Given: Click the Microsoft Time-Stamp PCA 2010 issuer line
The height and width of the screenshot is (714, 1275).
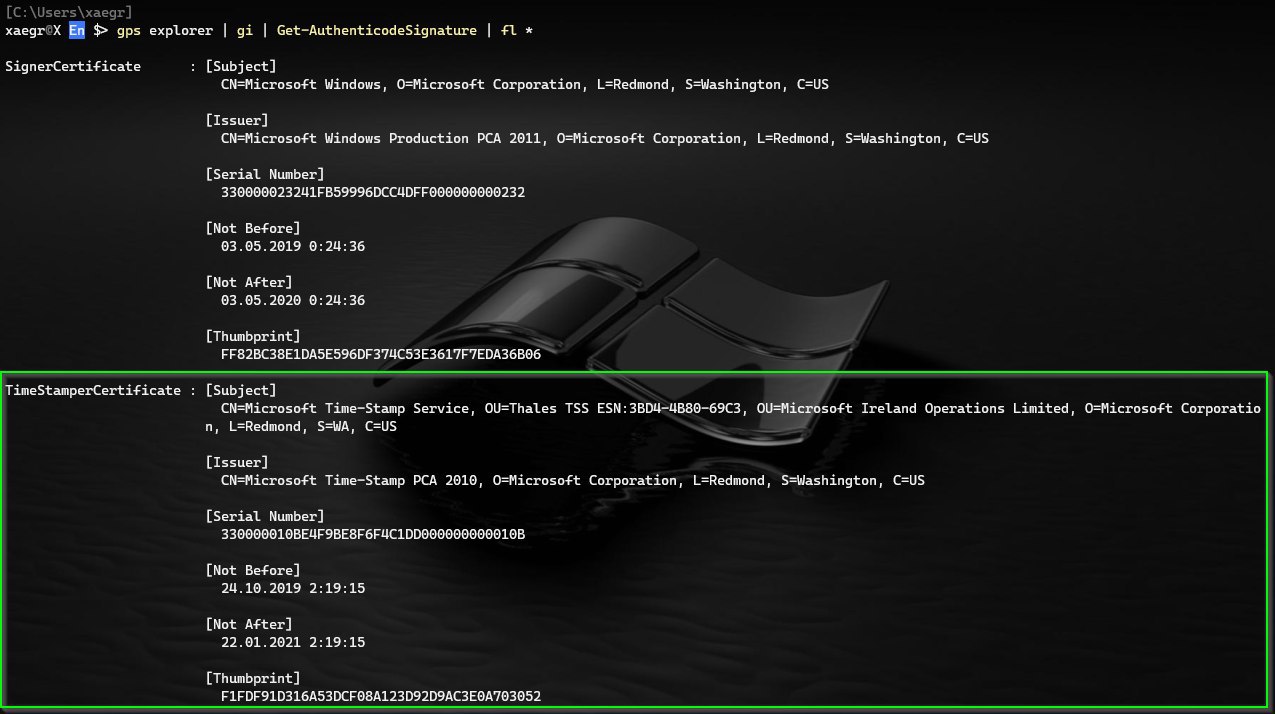Looking at the screenshot, I should tap(573, 480).
